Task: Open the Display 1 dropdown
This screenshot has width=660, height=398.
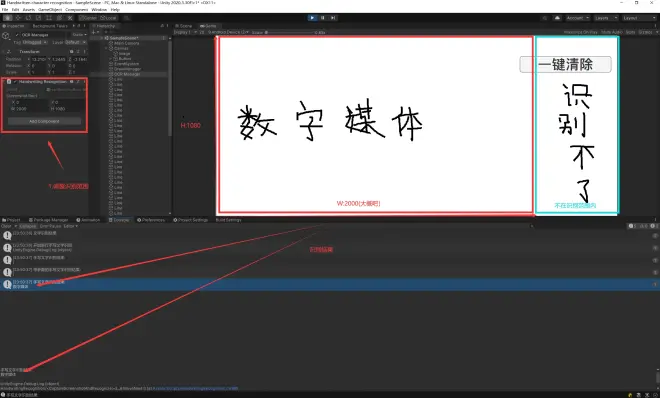Action: (186, 32)
